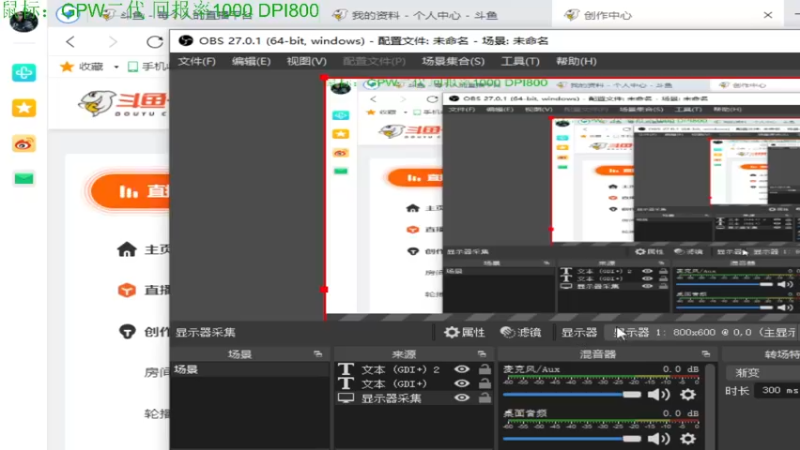Viewport: 800px width, 450px height.
Task: Hide the 文本 (GDI+) 2 source
Action: 462,369
